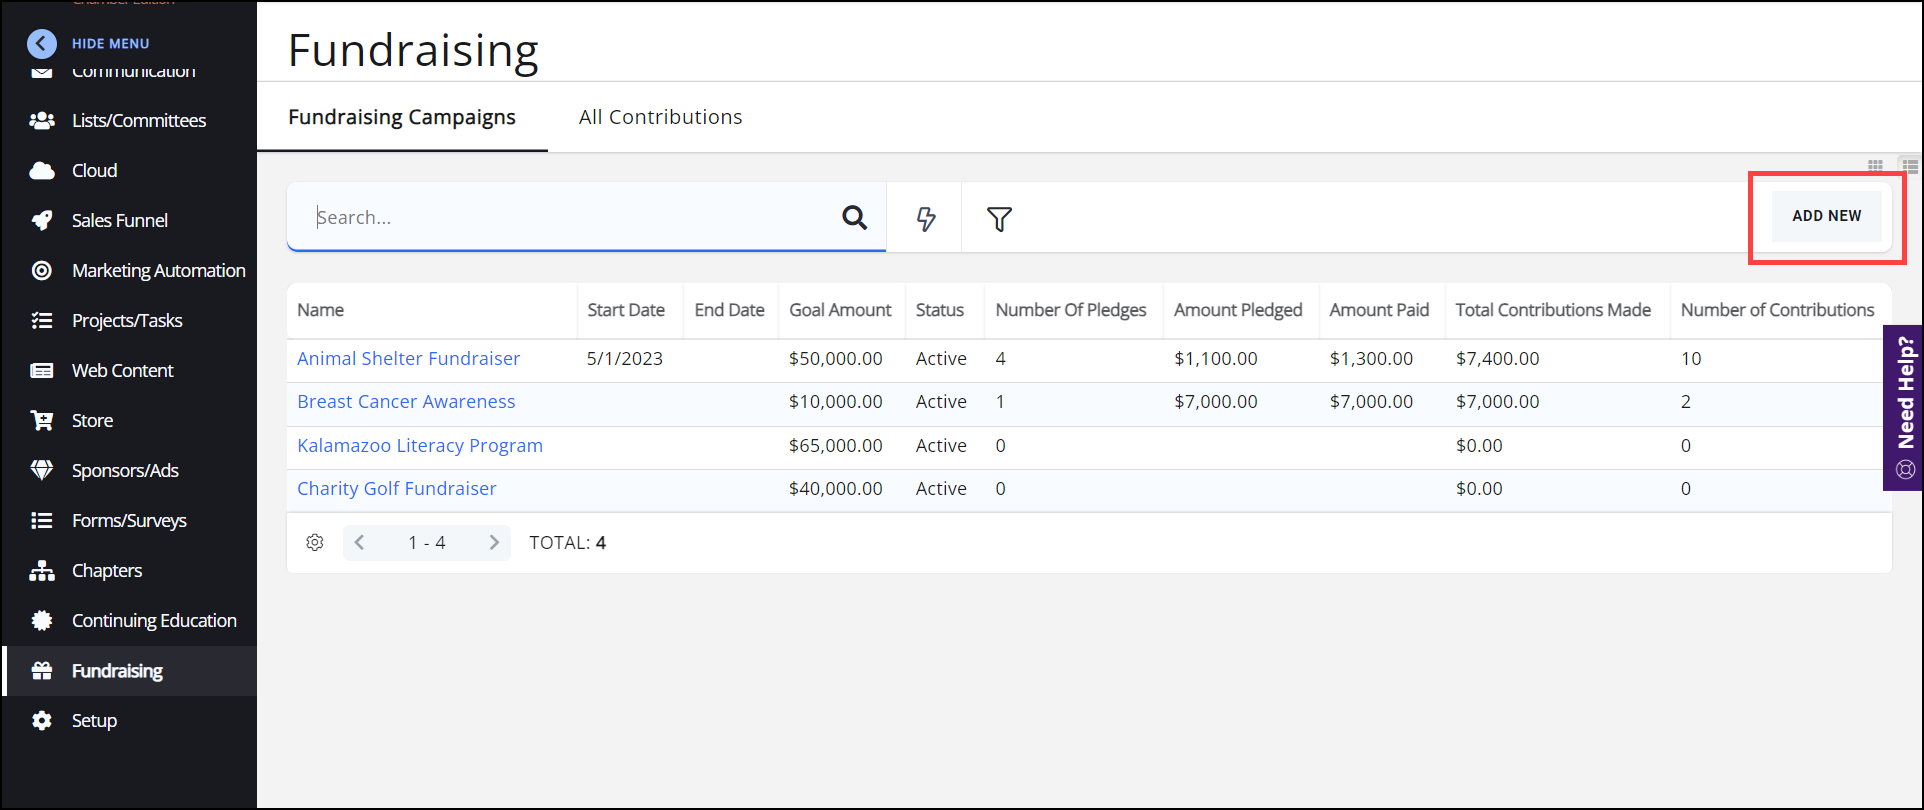This screenshot has width=1924, height=810.
Task: Switch to grid card view icon
Action: [x=1875, y=166]
